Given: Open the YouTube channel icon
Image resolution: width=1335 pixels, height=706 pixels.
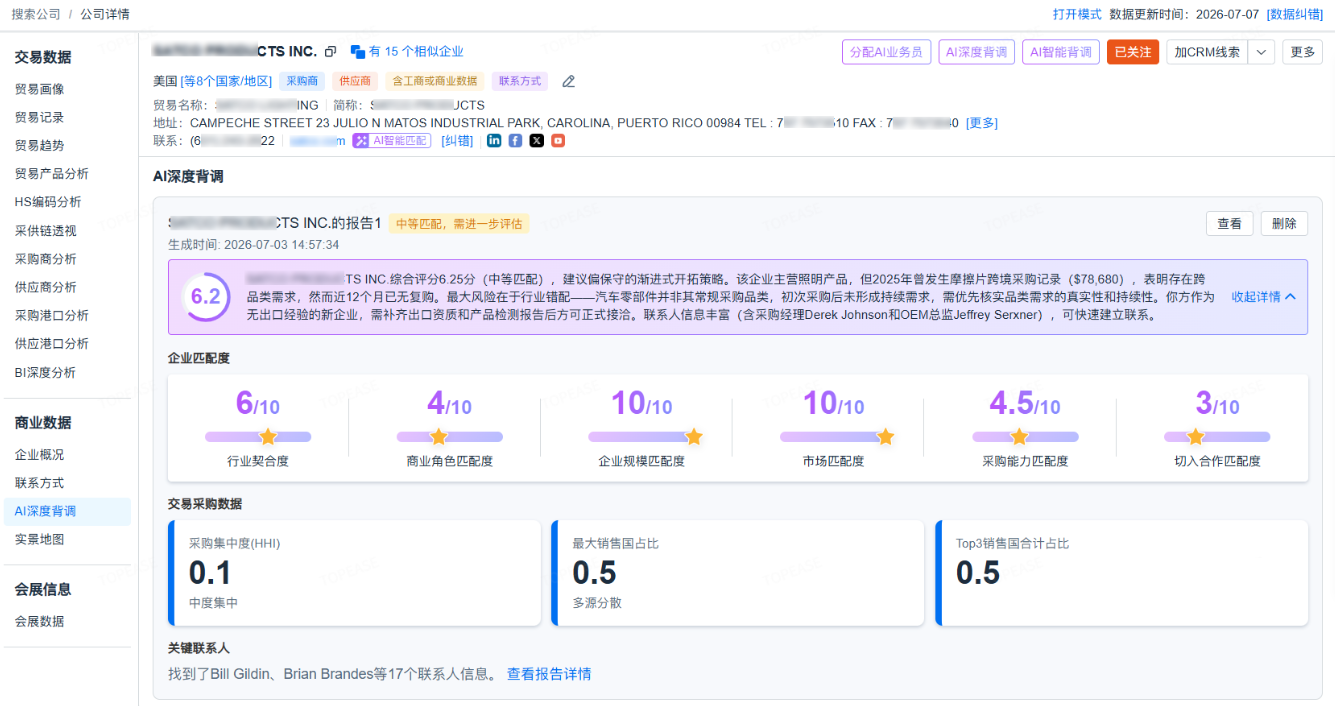Looking at the screenshot, I should click(558, 141).
